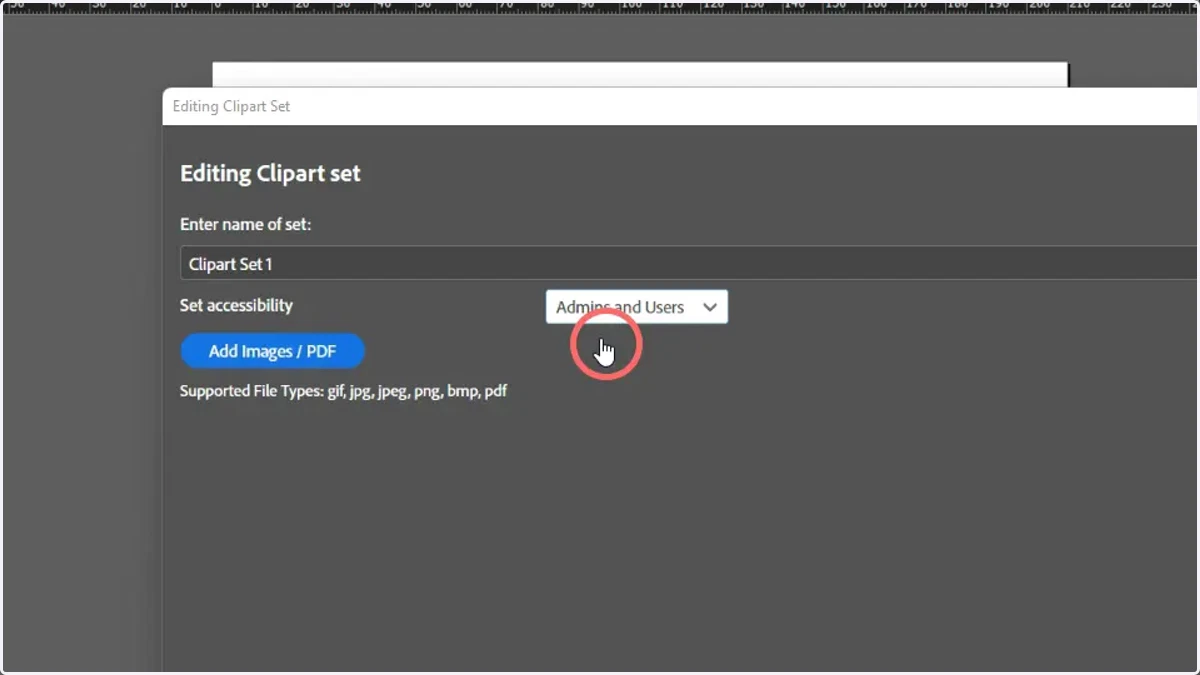This screenshot has height=675, width=1200.
Task: Click the Clipart Set 1 name field
Action: pos(689,264)
